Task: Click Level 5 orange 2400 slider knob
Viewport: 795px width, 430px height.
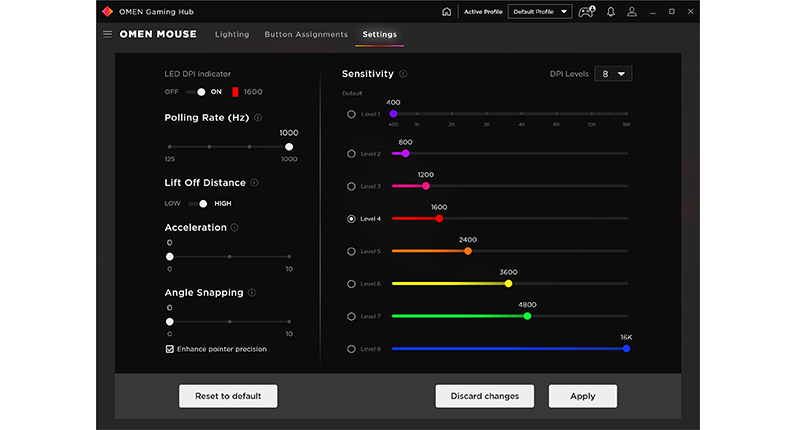Action: point(468,251)
